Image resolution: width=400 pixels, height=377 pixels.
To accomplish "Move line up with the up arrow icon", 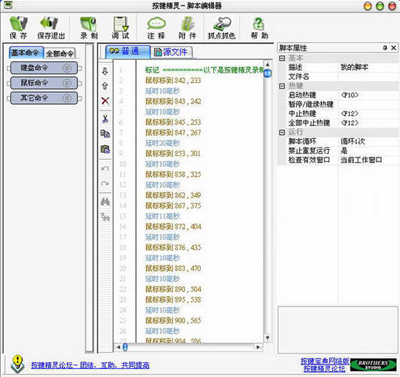I will pyautogui.click(x=105, y=86).
